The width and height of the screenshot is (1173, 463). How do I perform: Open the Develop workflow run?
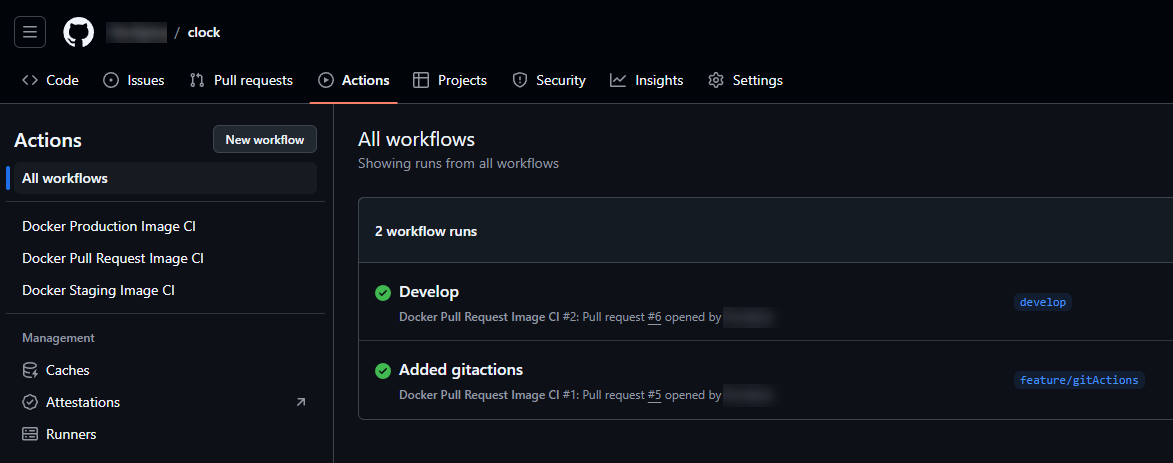[429, 292]
